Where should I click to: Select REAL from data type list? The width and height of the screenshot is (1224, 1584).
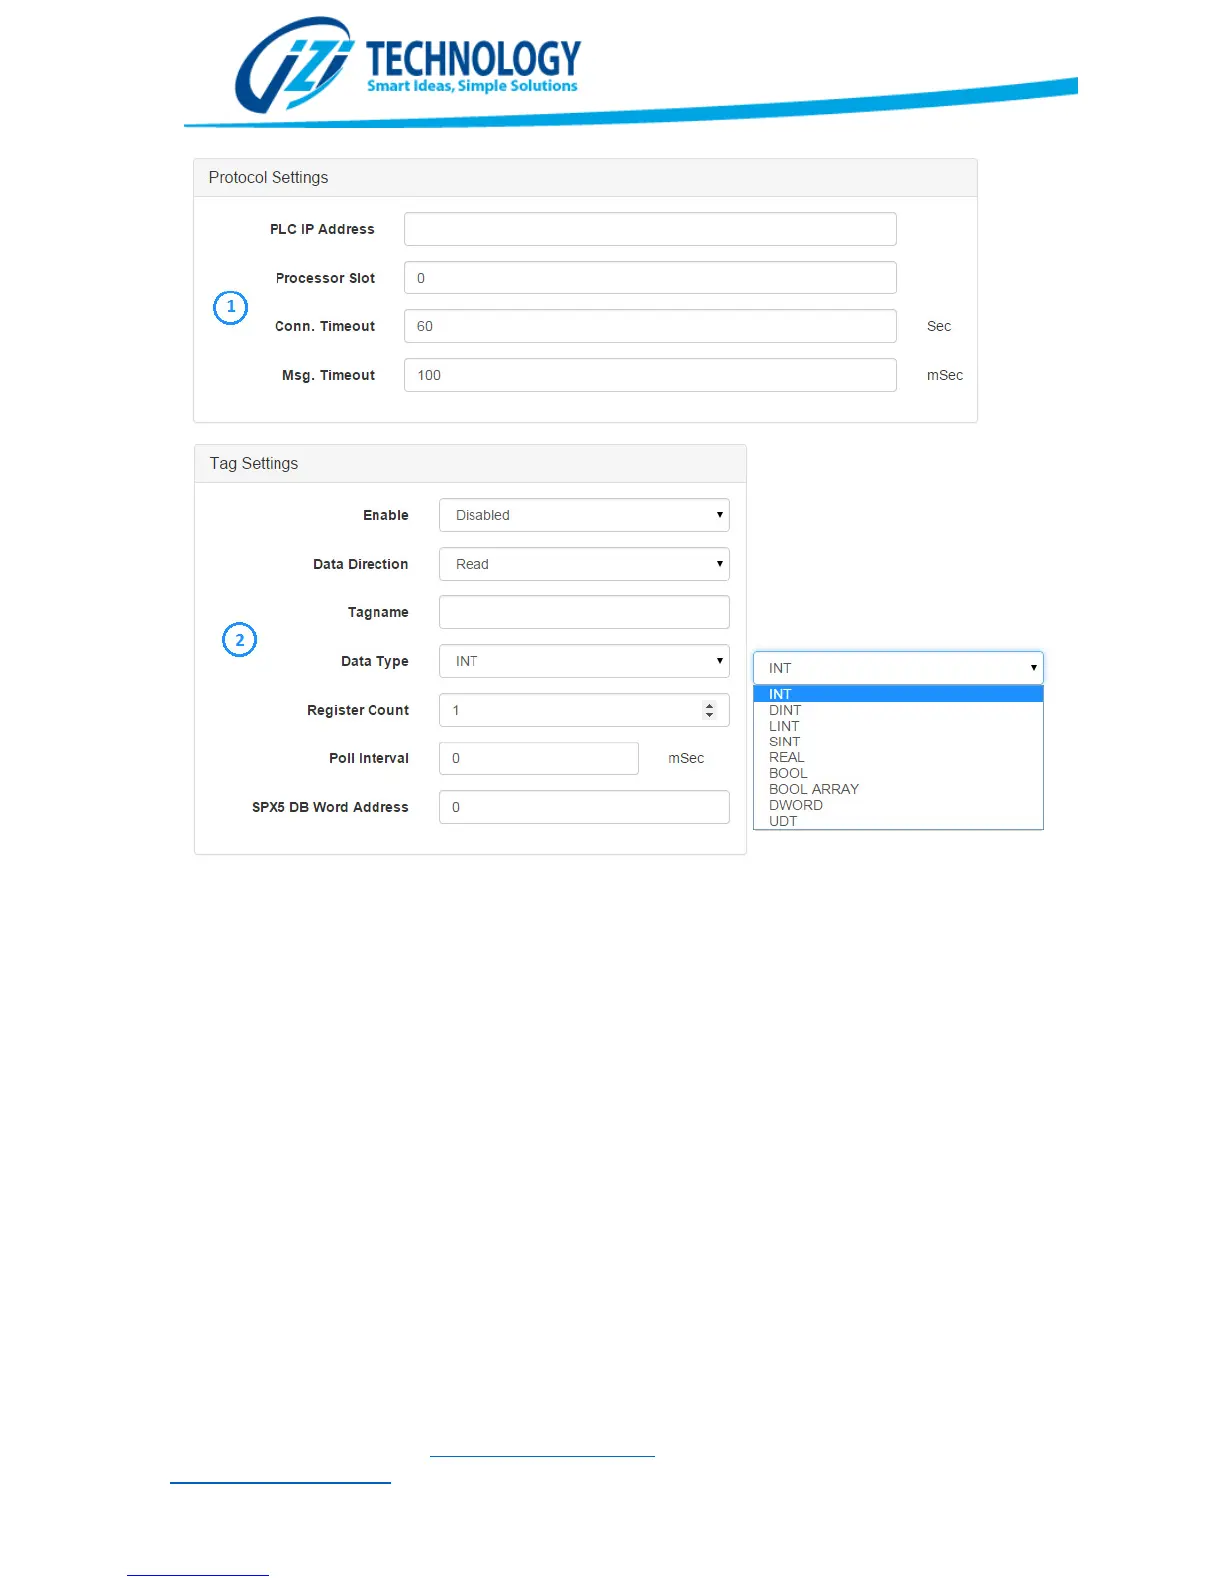pos(898,757)
